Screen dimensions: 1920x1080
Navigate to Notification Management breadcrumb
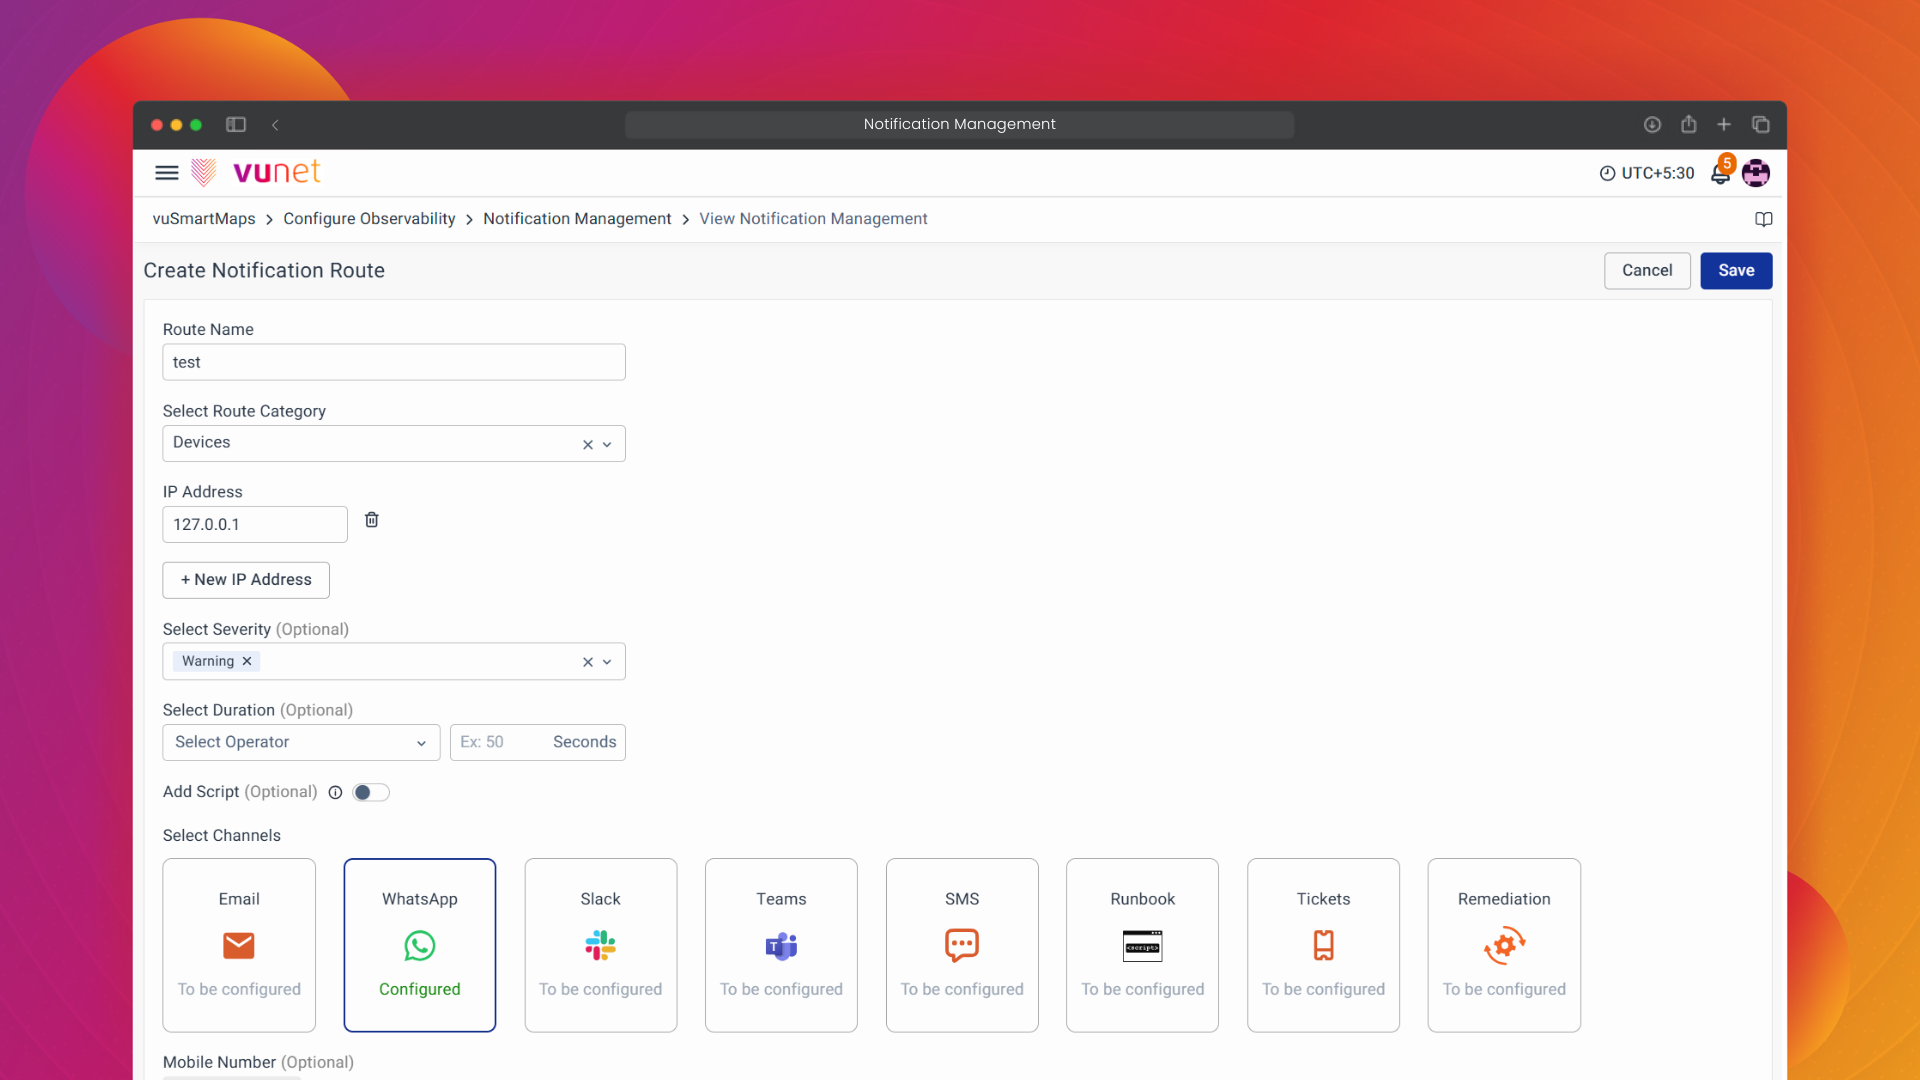[x=577, y=219]
